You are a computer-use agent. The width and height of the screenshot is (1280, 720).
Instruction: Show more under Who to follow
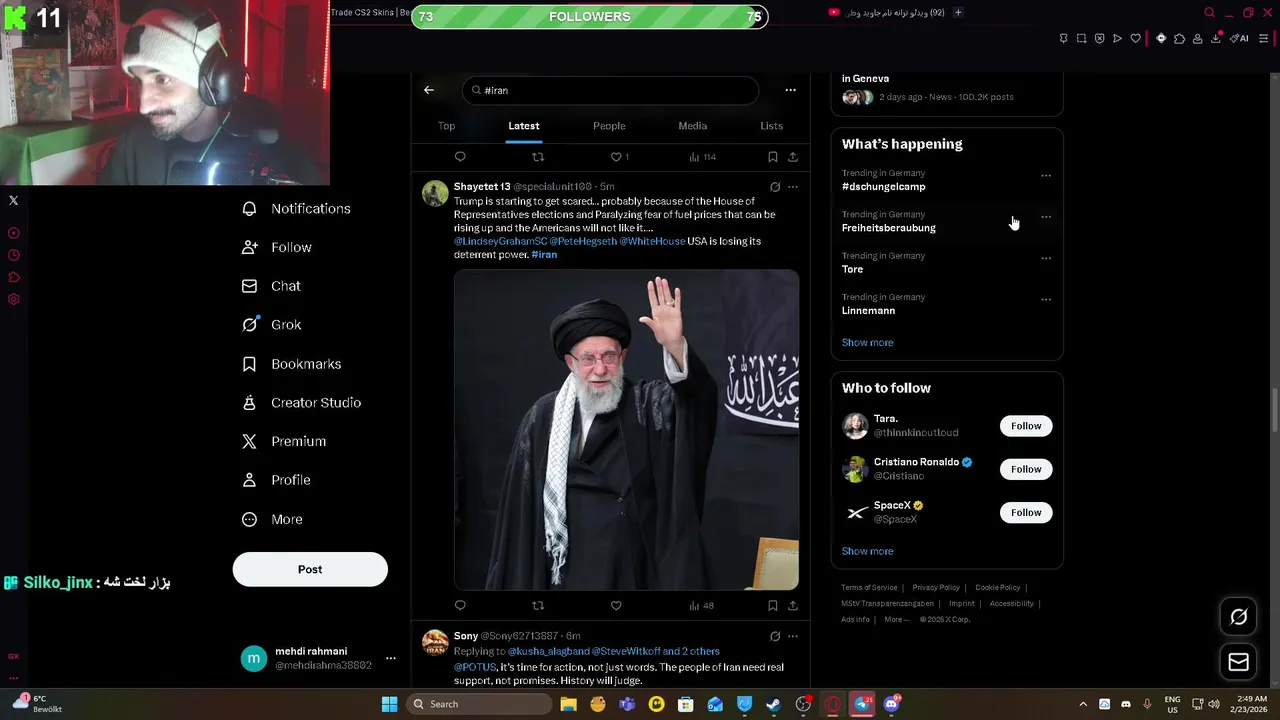click(867, 552)
